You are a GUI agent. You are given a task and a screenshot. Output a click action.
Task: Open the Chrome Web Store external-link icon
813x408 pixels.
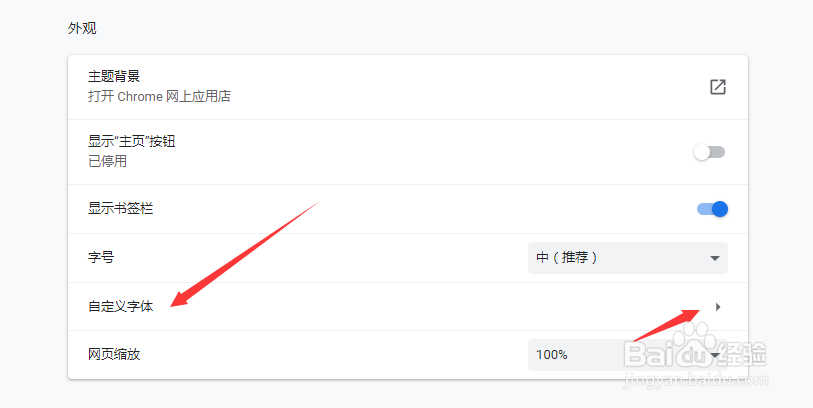(x=718, y=87)
